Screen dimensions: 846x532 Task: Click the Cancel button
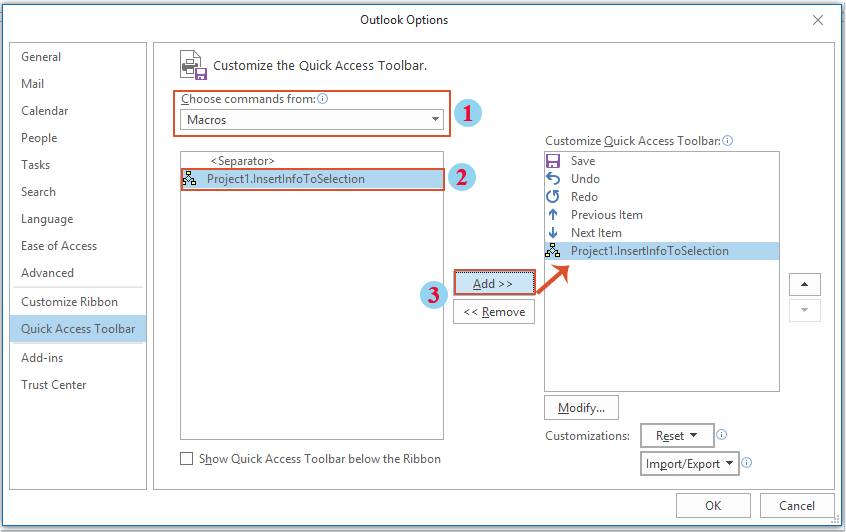point(796,506)
